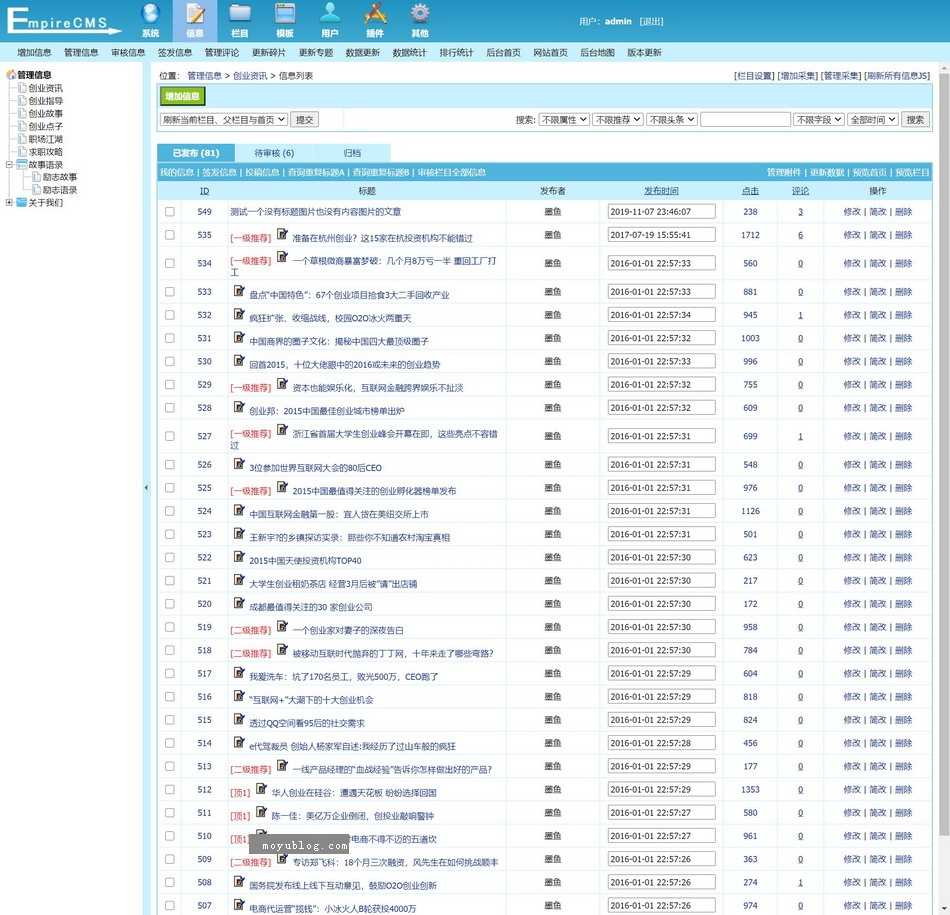Viewport: 950px width, 915px height.
Task: Check the box for row 549
Action: pos(170,211)
